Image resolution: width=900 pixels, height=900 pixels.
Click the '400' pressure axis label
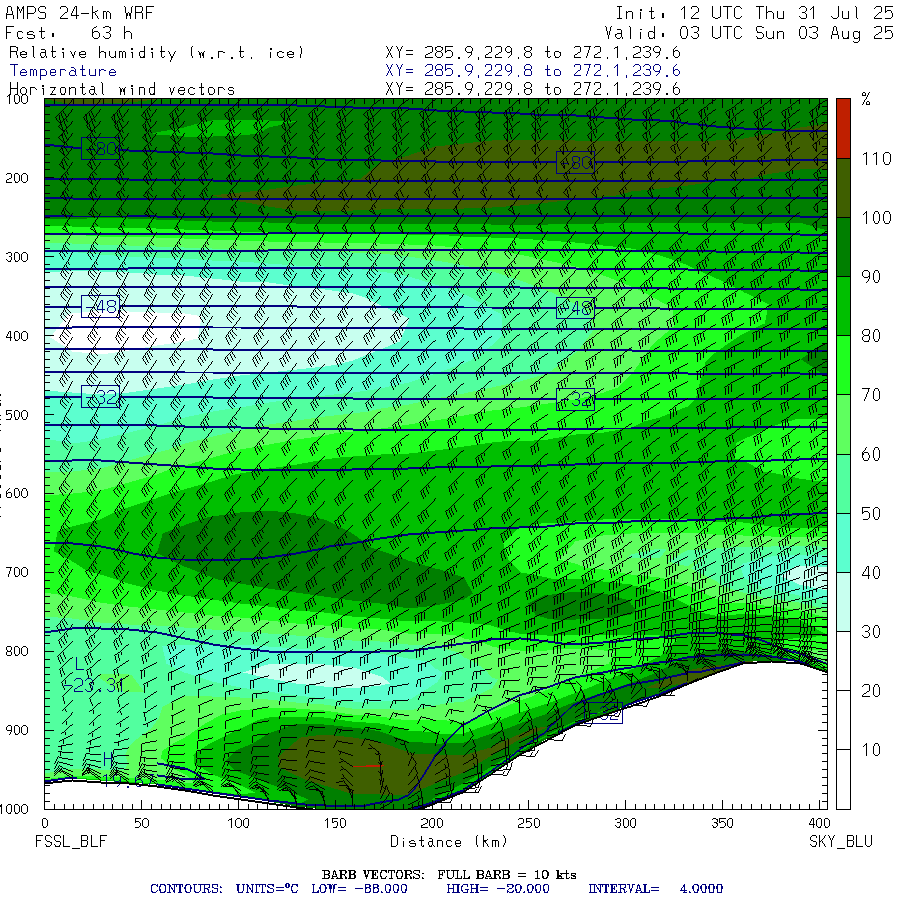pos(17,336)
